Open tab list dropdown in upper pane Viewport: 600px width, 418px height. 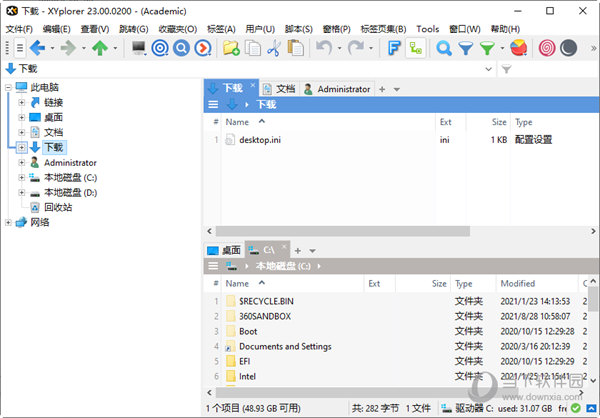[396, 90]
